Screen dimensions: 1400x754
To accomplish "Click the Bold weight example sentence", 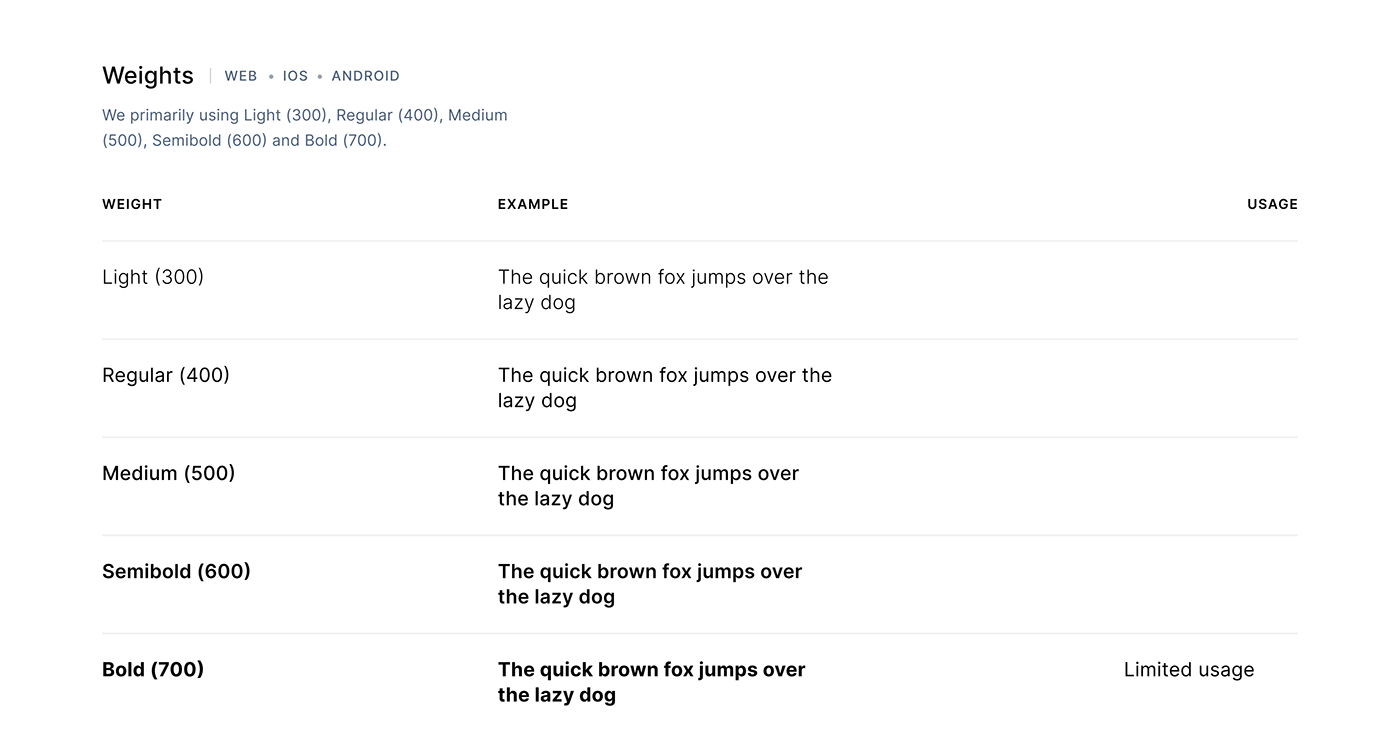I will coord(652,682).
